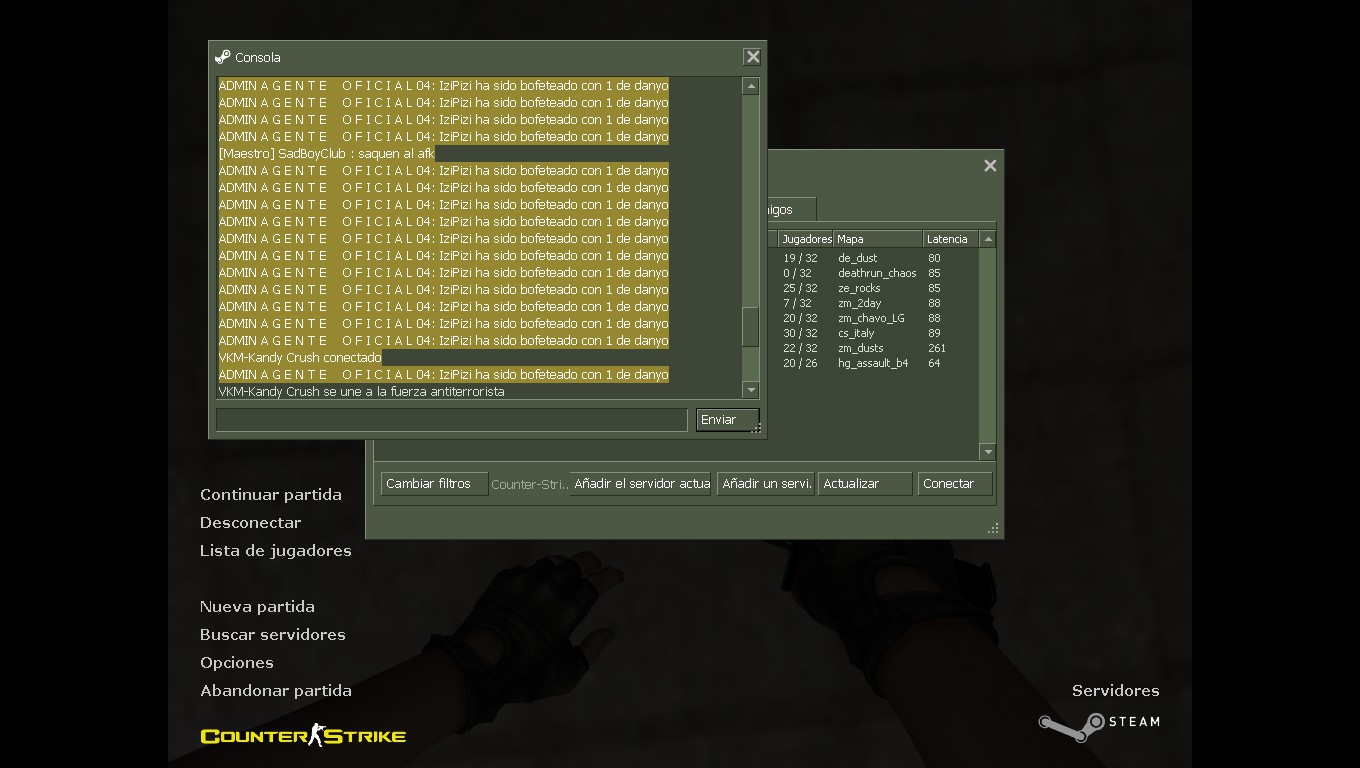Screen dimensions: 1360x768
Task: Sort servers by Jugadores column
Action: tap(806, 239)
